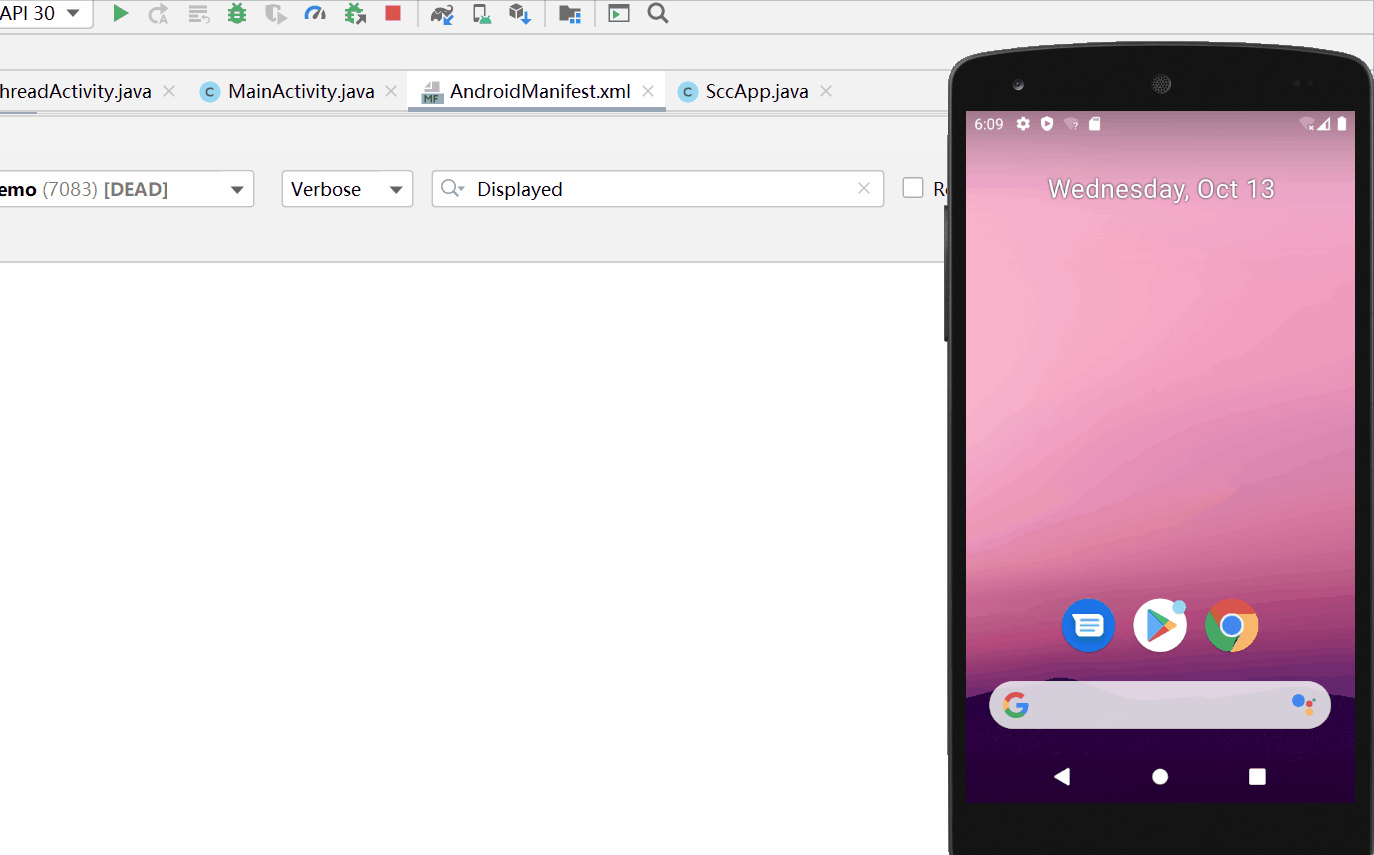Close the SccApp.java tab
Viewport: 1374px width, 855px height.
click(x=826, y=91)
